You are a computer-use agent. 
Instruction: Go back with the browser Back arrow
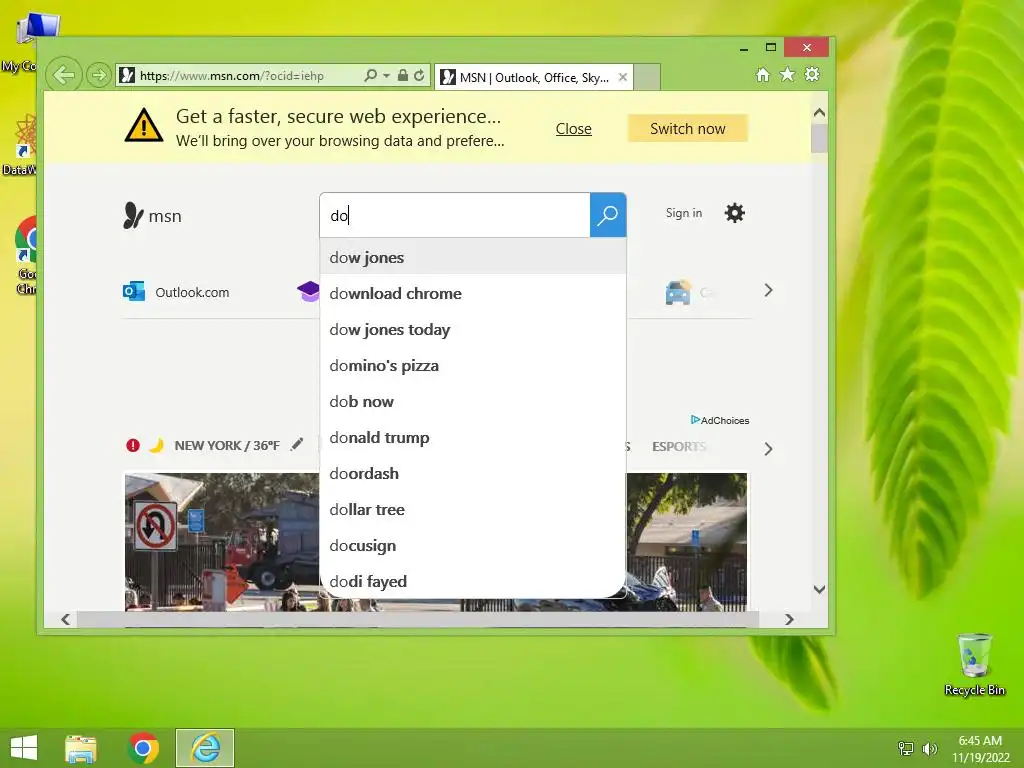tap(64, 75)
